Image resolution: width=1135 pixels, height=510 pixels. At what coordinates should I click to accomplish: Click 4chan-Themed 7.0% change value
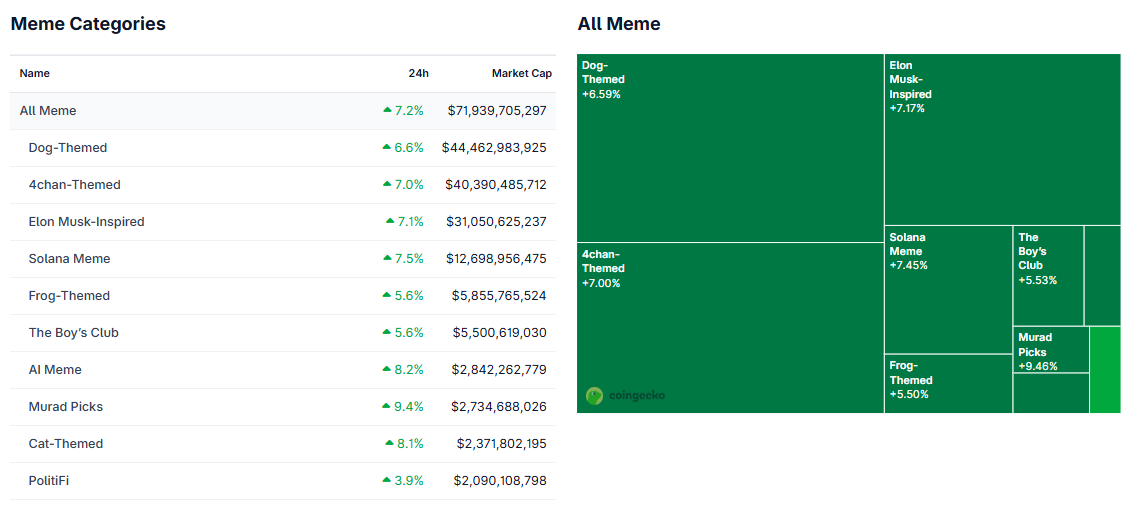tap(409, 184)
